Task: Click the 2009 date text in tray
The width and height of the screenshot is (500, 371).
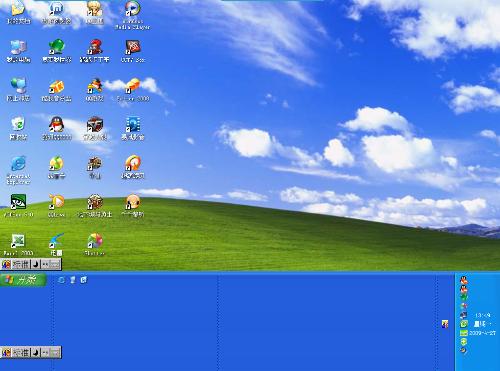Action: pyautogui.click(x=482, y=333)
